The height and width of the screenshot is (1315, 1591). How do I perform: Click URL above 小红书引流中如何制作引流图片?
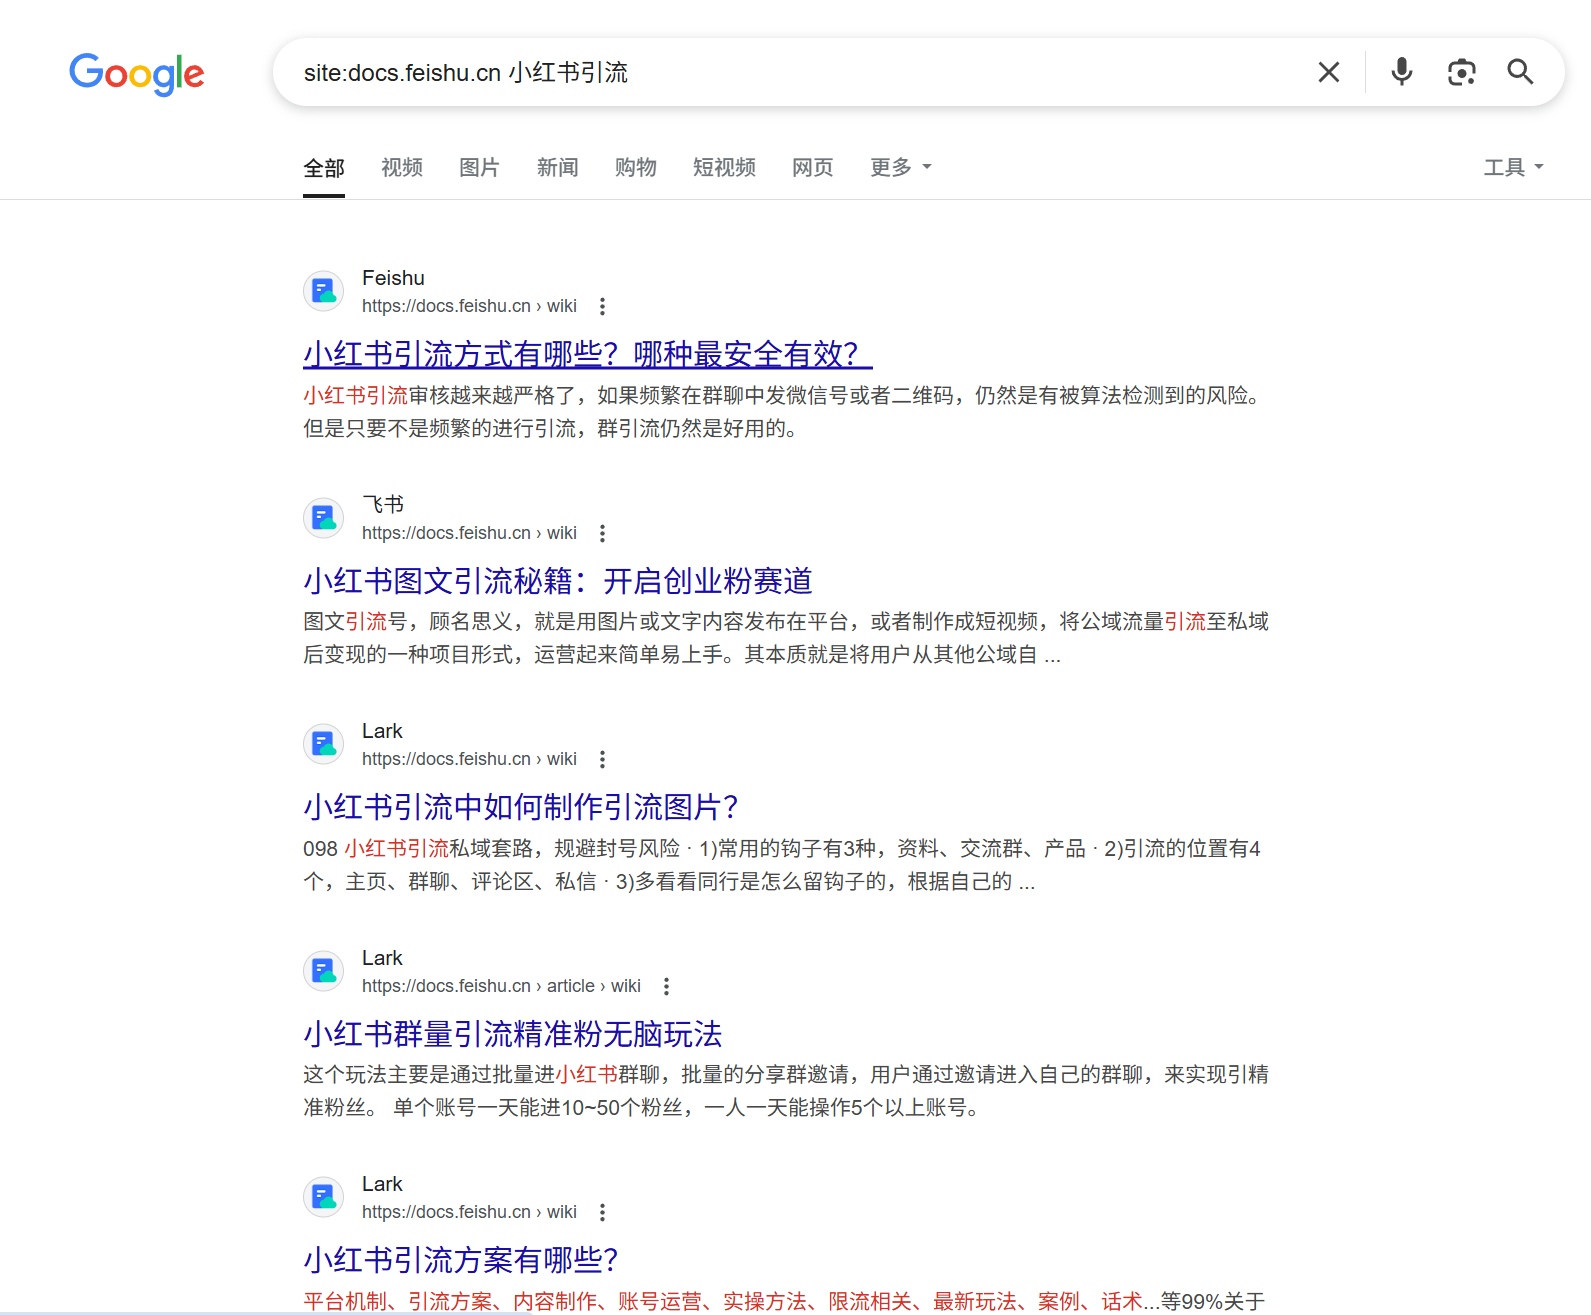[x=469, y=759]
